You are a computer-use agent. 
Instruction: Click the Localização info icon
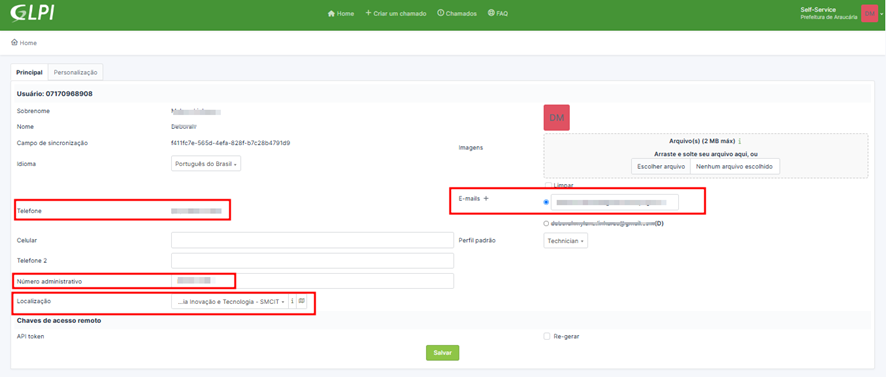click(292, 302)
